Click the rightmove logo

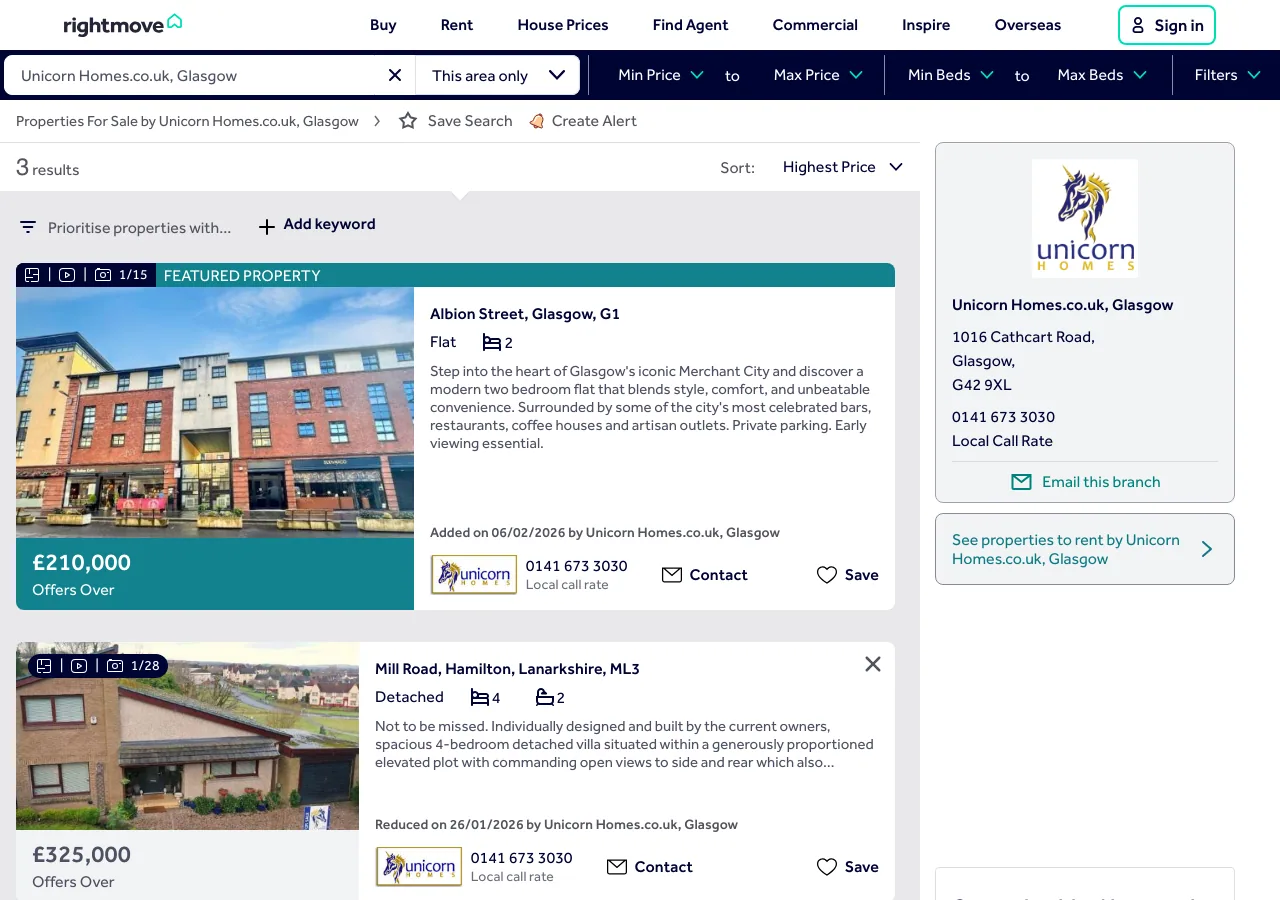pos(122,25)
